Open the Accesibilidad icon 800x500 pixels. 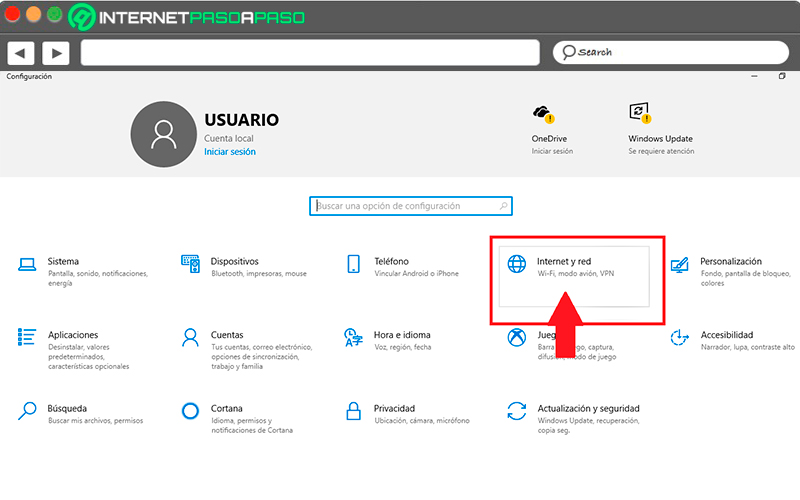(x=680, y=337)
